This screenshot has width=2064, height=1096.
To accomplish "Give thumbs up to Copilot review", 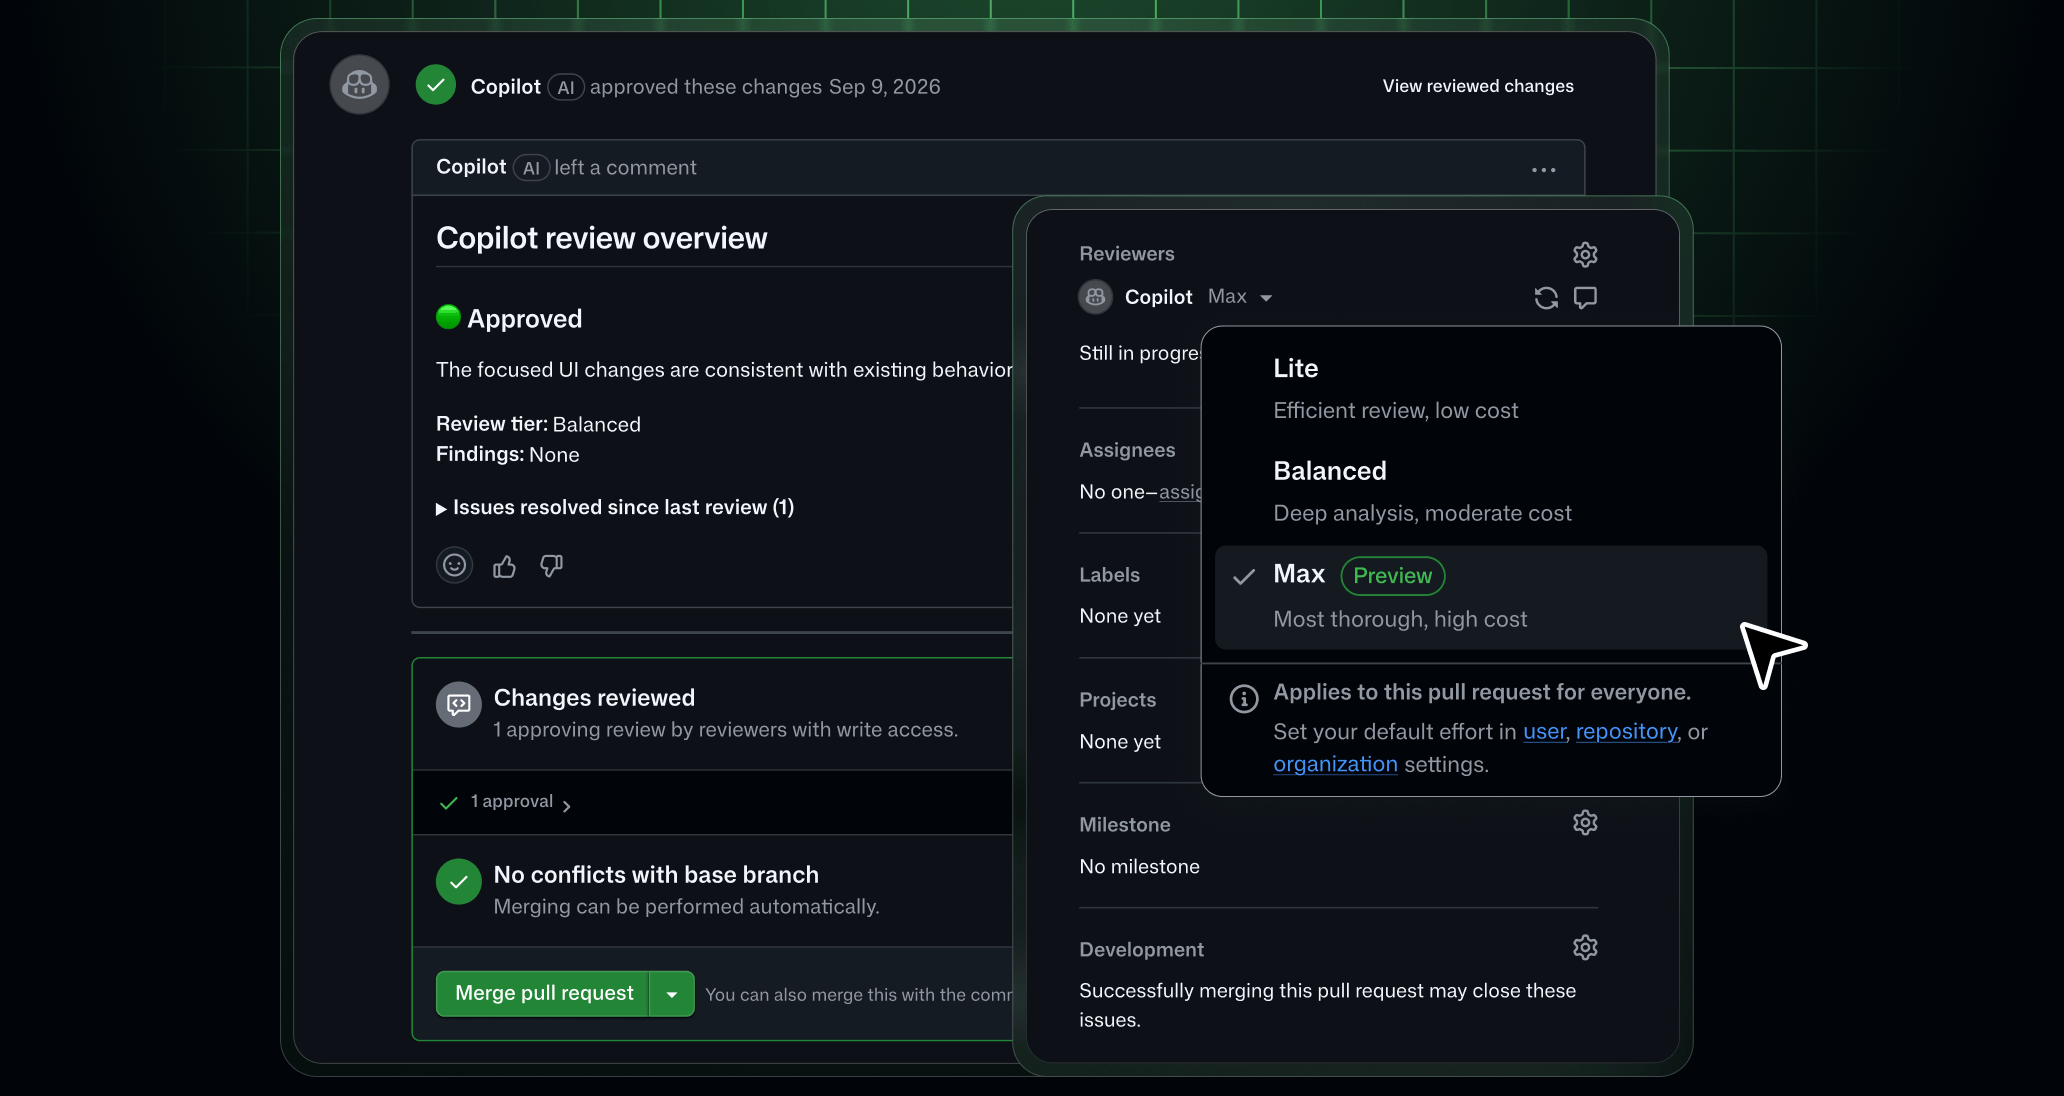I will click(x=504, y=567).
